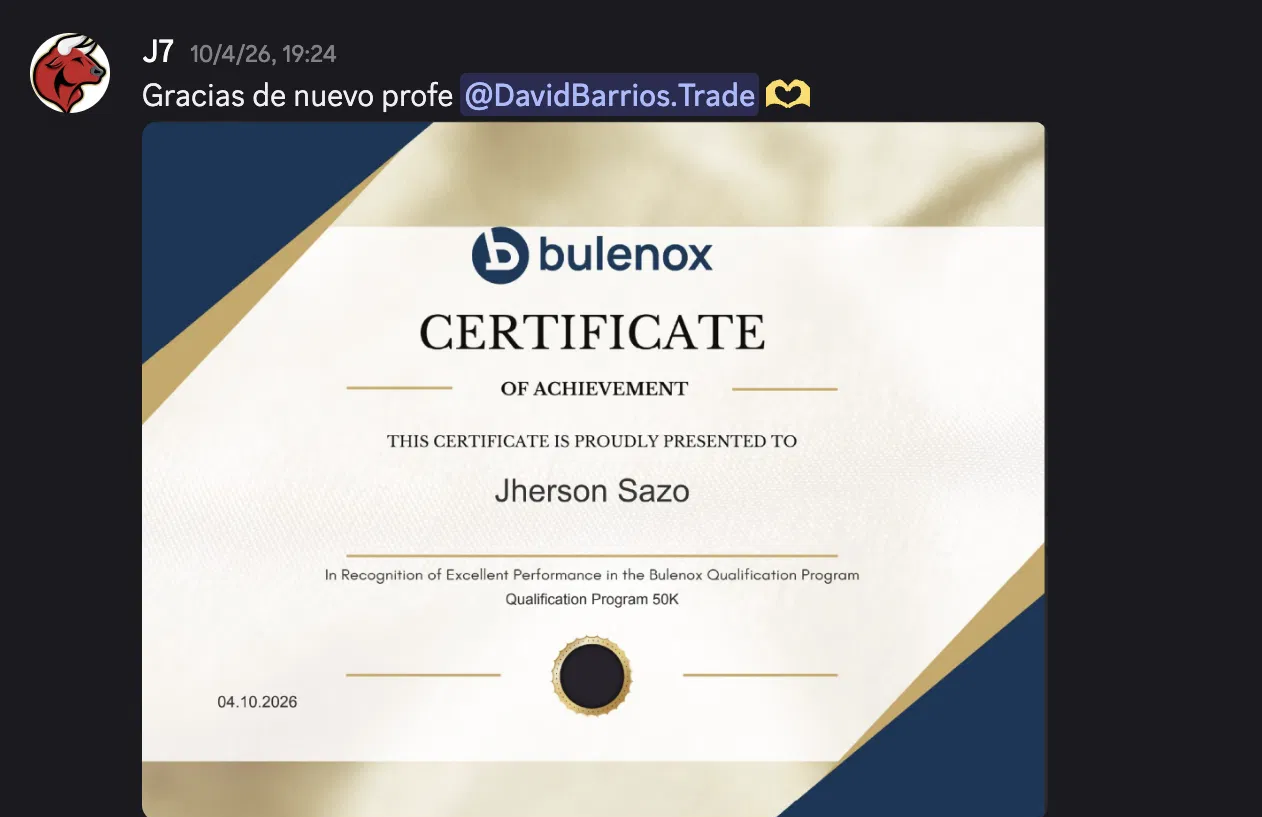Click the message timestamp 10/4/26, 19:24
Image resolution: width=1262 pixels, height=817 pixels.
tap(263, 54)
